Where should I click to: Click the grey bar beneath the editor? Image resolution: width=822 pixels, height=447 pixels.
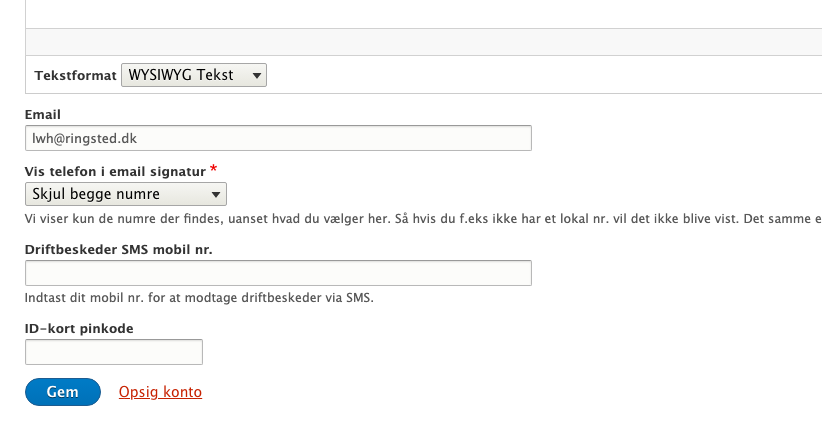pyautogui.click(x=420, y=41)
